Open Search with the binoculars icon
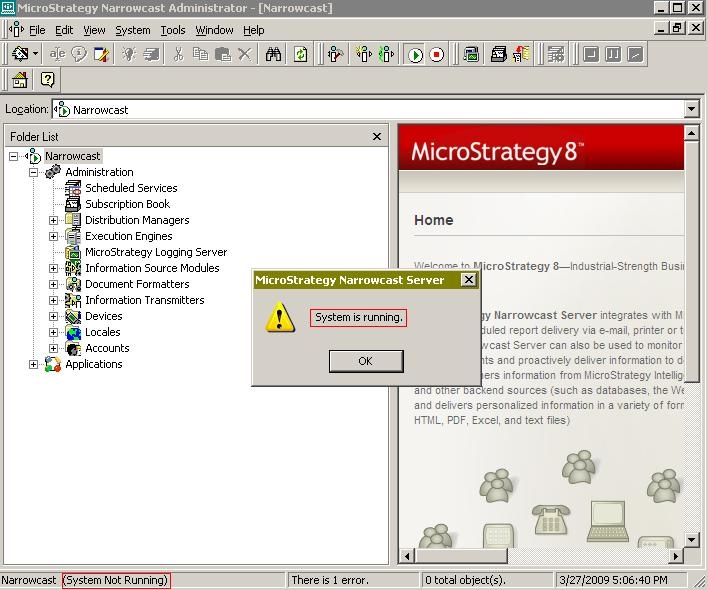This screenshot has width=708, height=590. coord(273,54)
